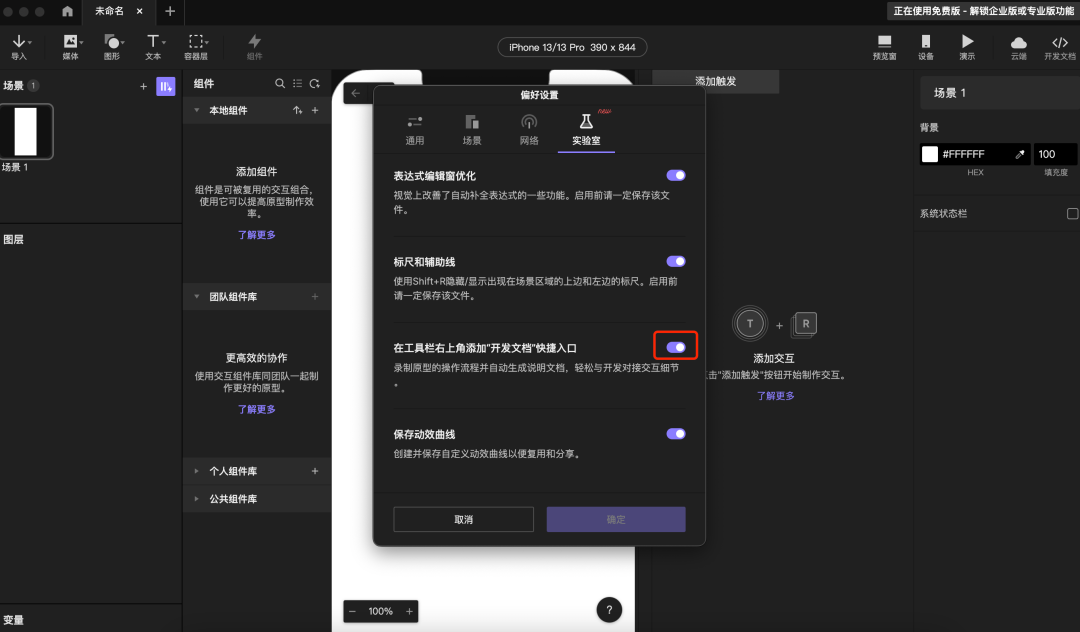
Task: Turn off 标尺和辅助线 rulers toggle
Action: coord(676,261)
